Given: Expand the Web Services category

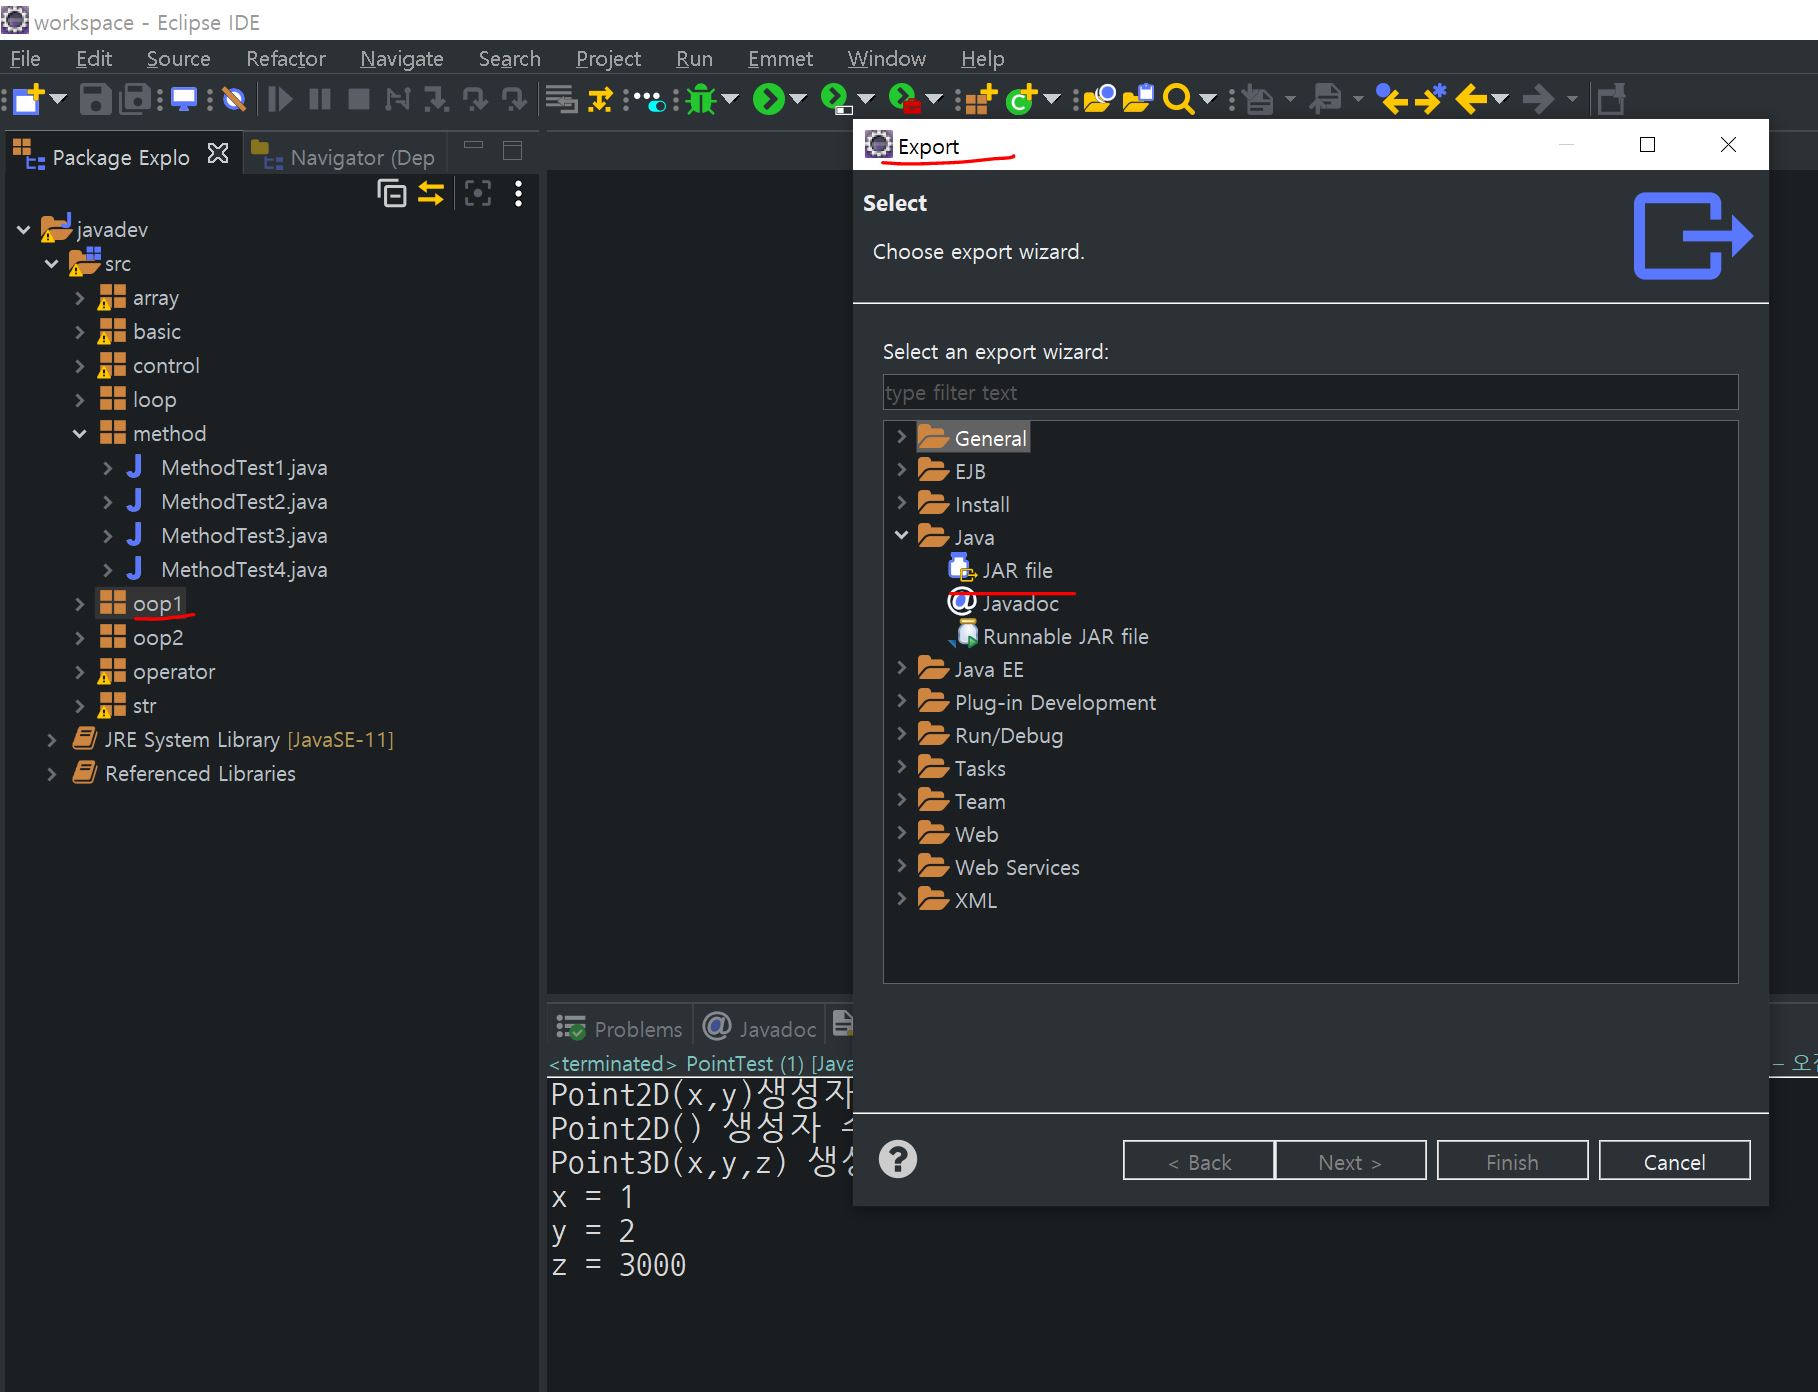Looking at the screenshot, I should tap(901, 866).
